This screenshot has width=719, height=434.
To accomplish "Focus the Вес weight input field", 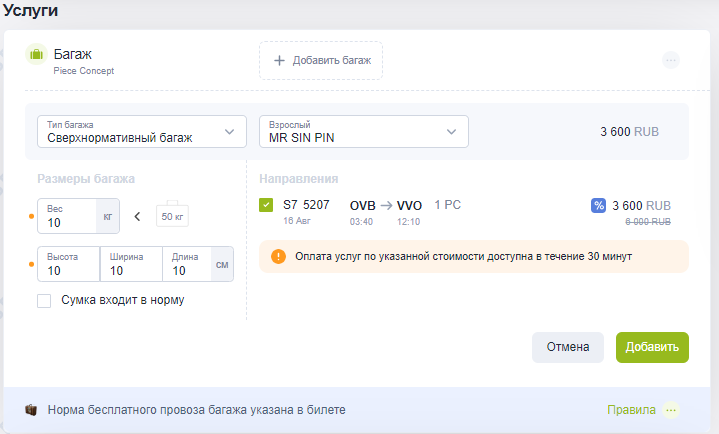I will point(67,216).
